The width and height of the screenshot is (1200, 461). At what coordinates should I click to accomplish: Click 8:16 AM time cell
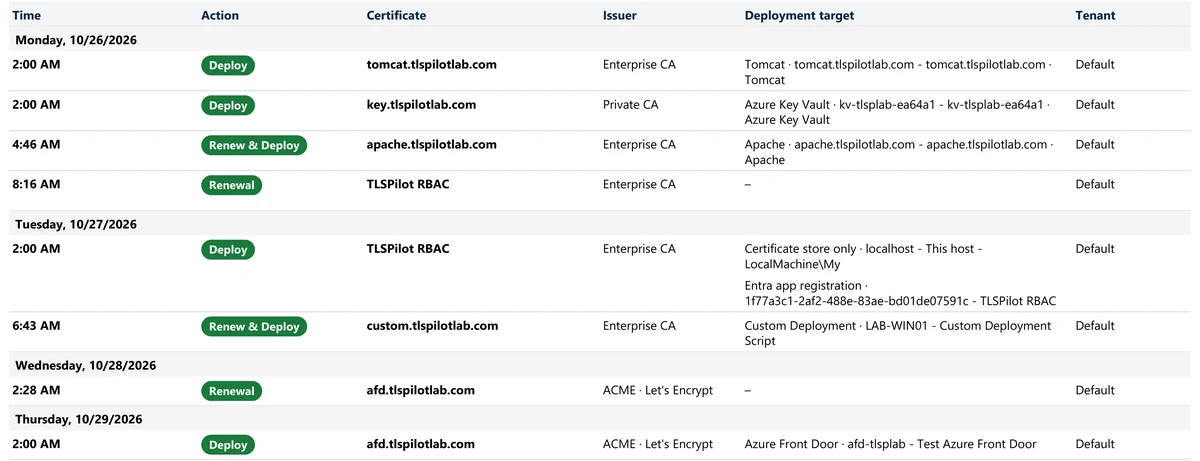[x=36, y=184]
